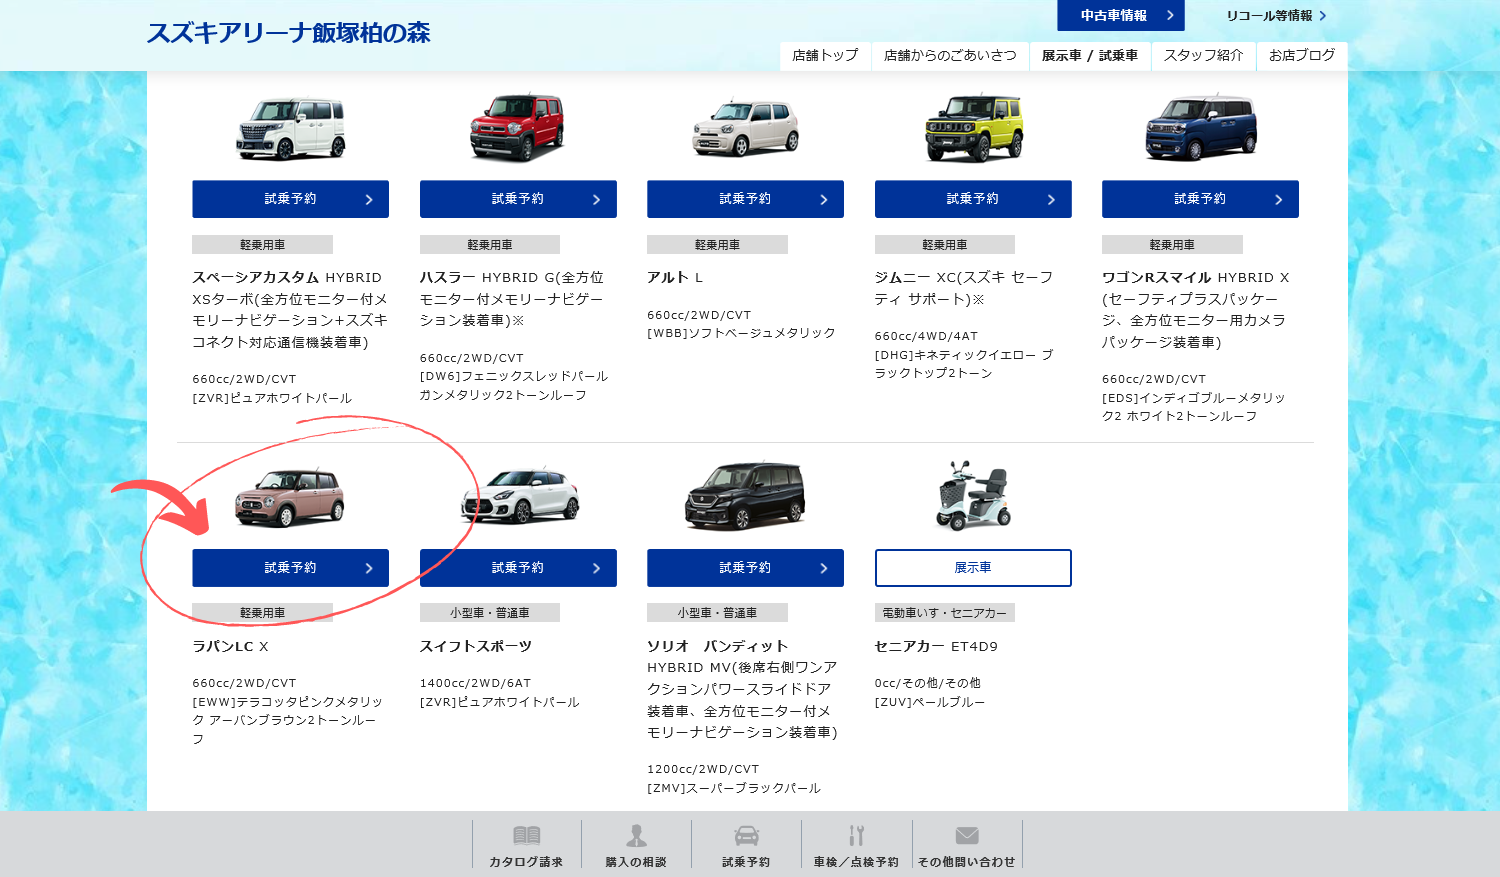
Task: Click the catalog request book icon
Action: point(526,835)
